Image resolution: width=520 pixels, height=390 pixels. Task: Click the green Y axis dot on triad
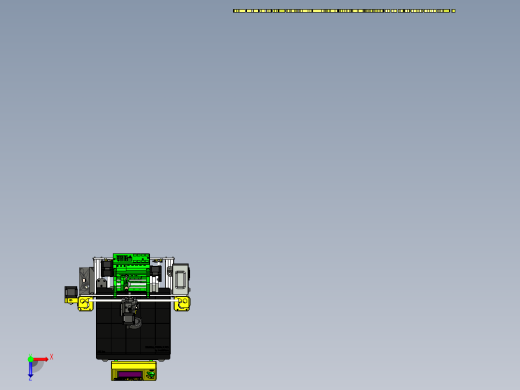(x=30, y=359)
